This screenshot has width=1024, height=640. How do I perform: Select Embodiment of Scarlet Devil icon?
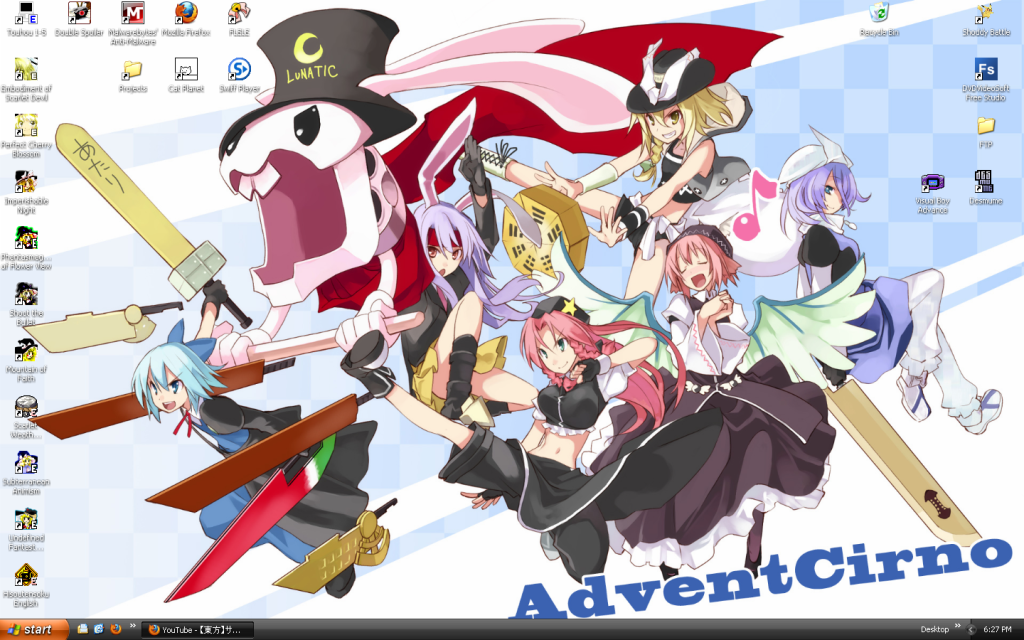[x=26, y=80]
